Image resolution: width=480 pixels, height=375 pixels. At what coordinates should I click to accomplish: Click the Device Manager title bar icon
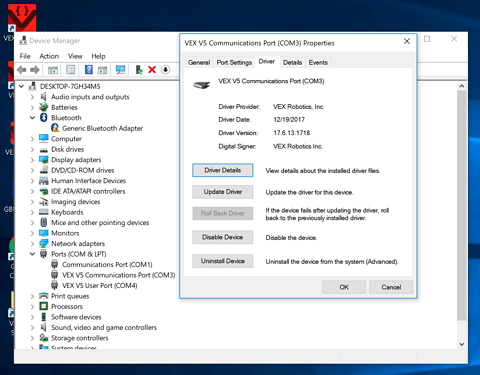pyautogui.click(x=23, y=41)
